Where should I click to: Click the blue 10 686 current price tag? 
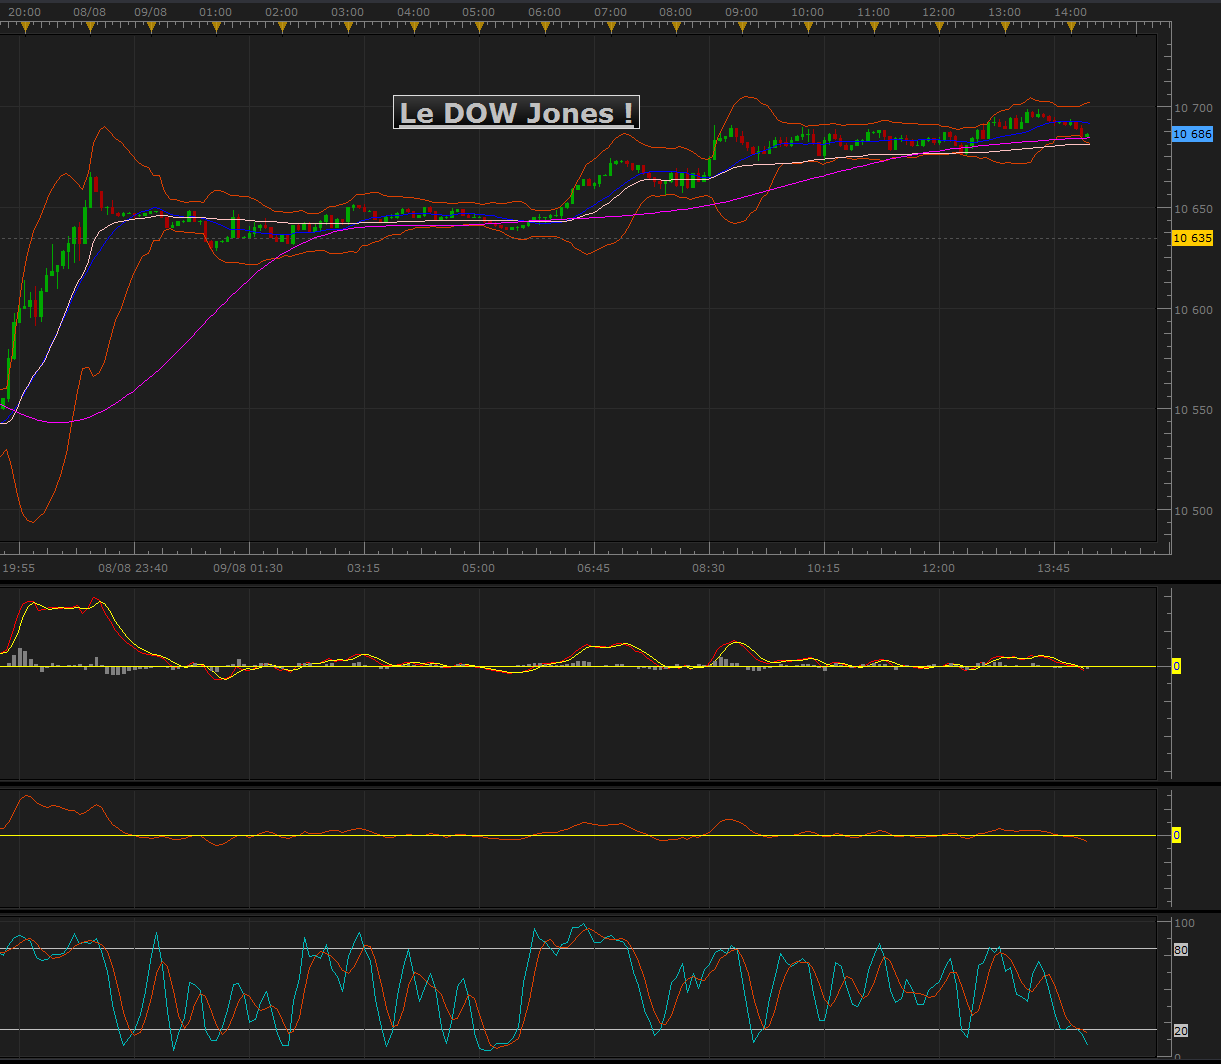tap(1192, 134)
